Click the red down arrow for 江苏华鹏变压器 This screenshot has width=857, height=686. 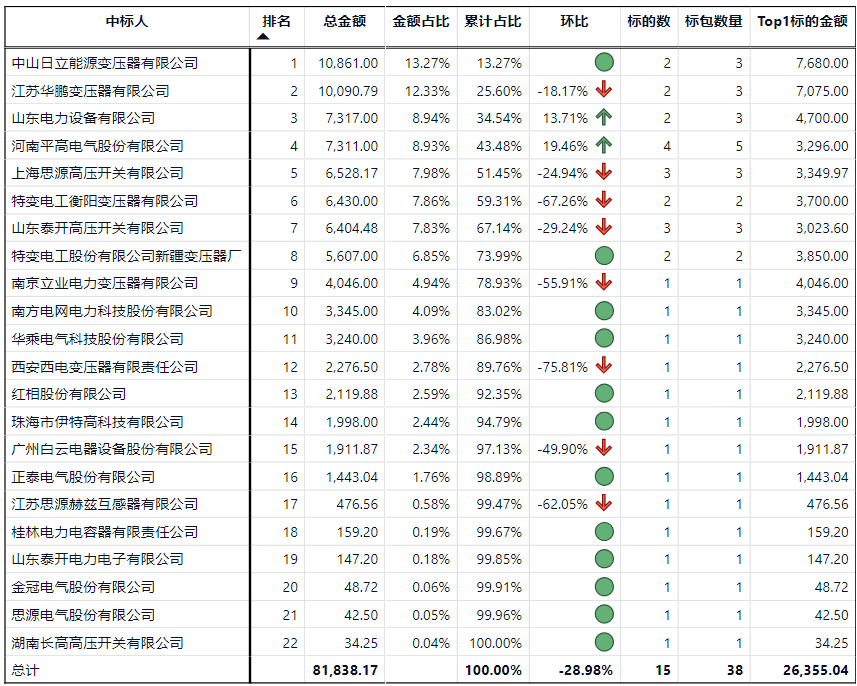(x=604, y=90)
